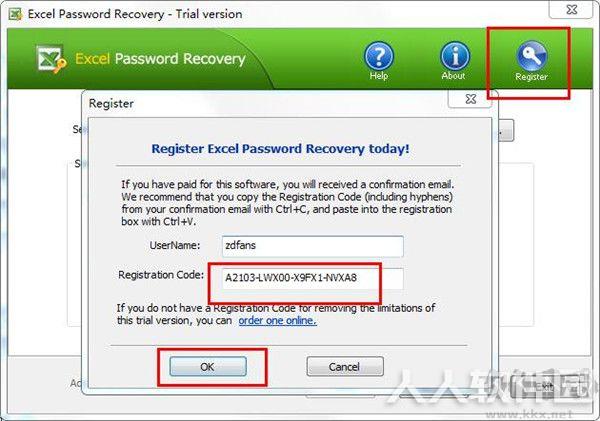The image size is (600, 421).
Task: Open the About info icon
Action: click(x=455, y=61)
